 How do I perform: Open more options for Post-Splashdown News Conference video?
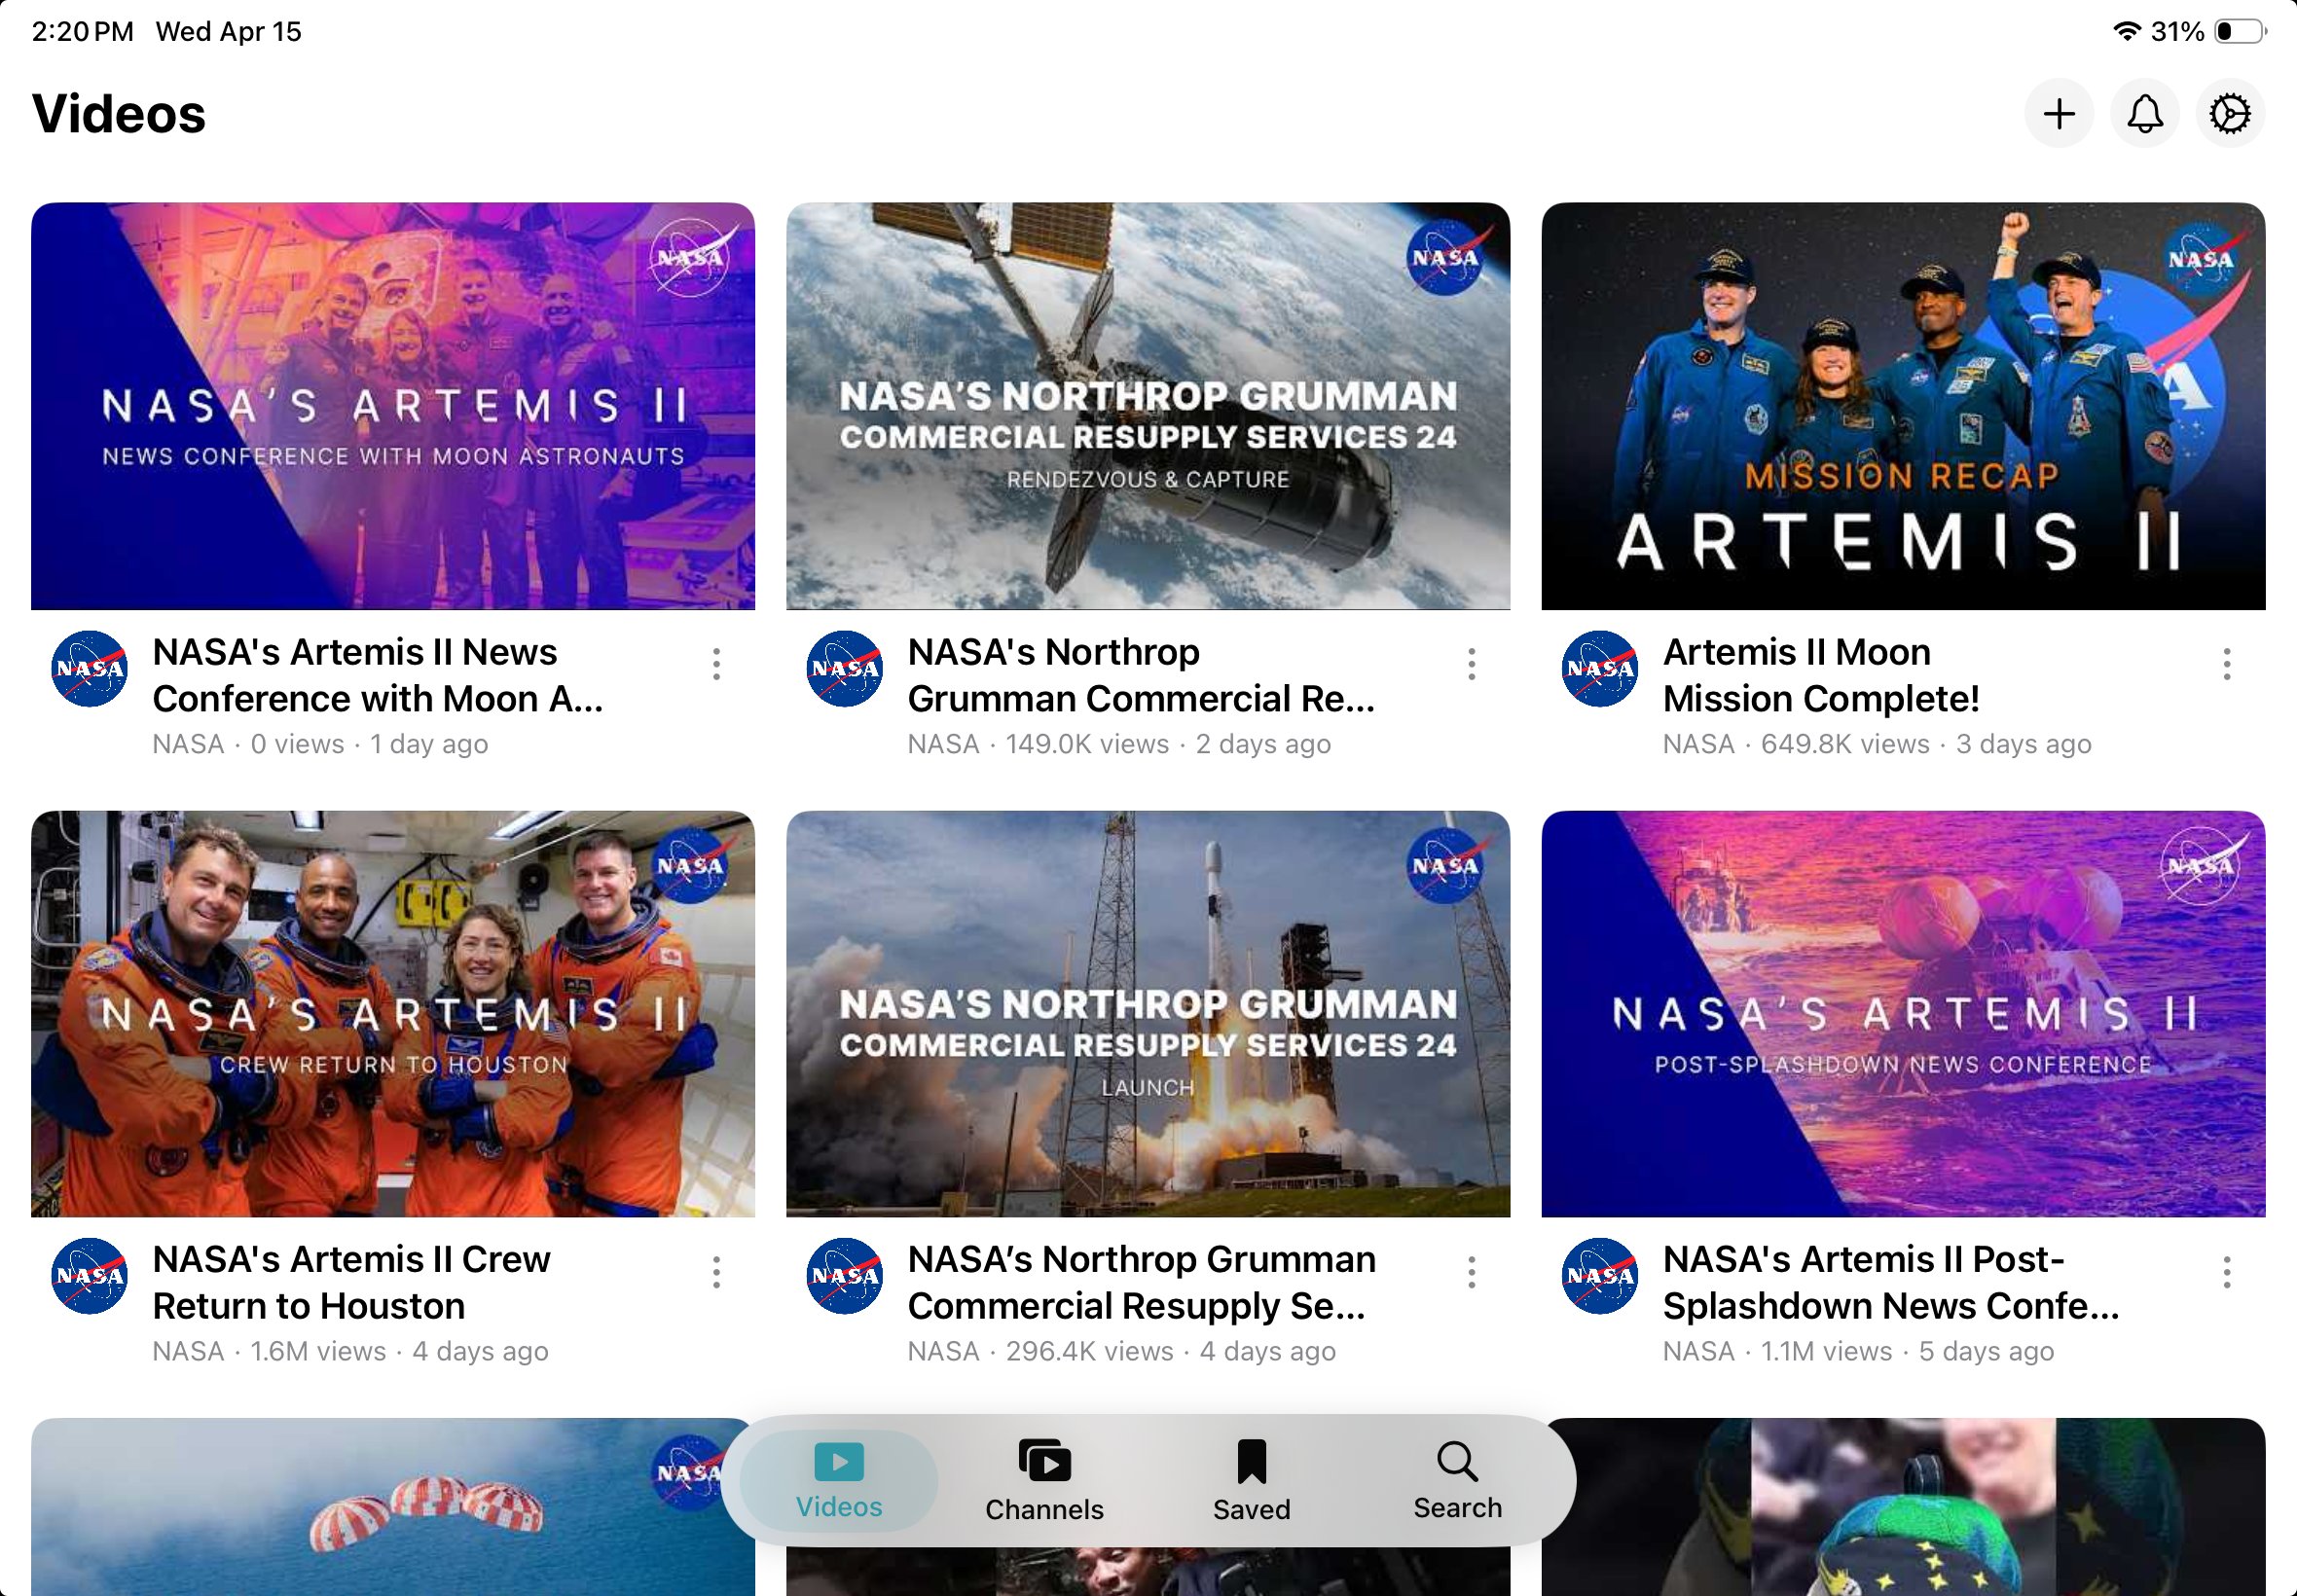[2226, 1272]
